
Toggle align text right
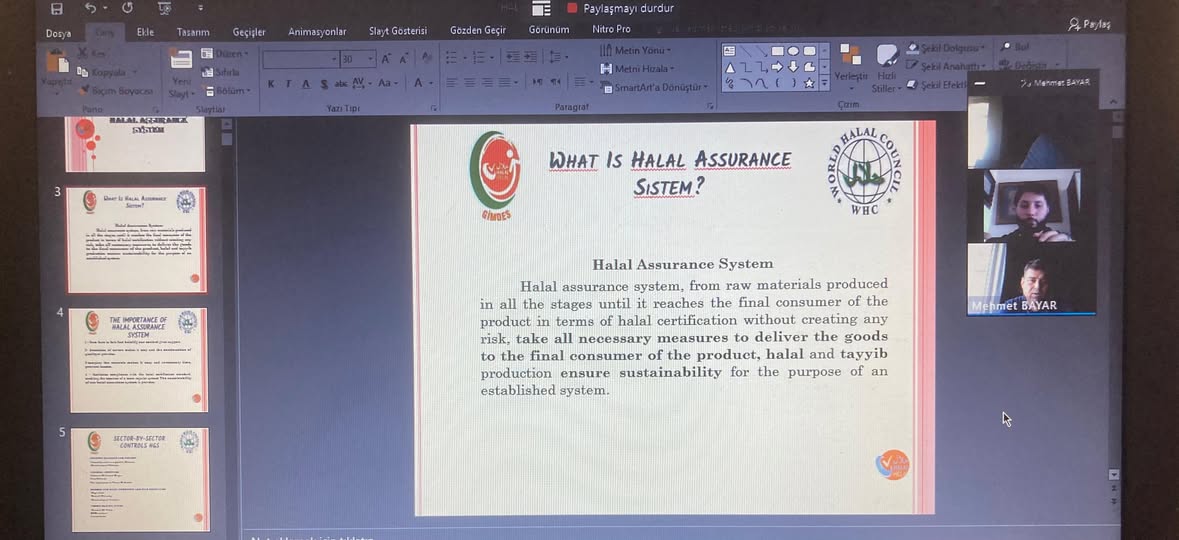tap(486, 82)
